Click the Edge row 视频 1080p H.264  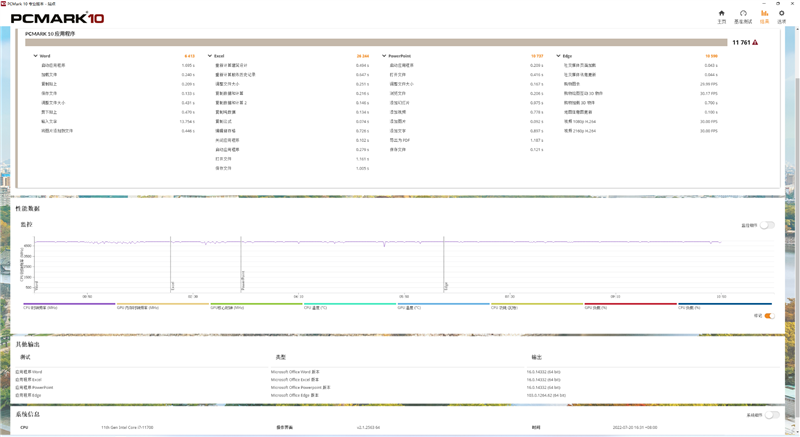(580, 121)
